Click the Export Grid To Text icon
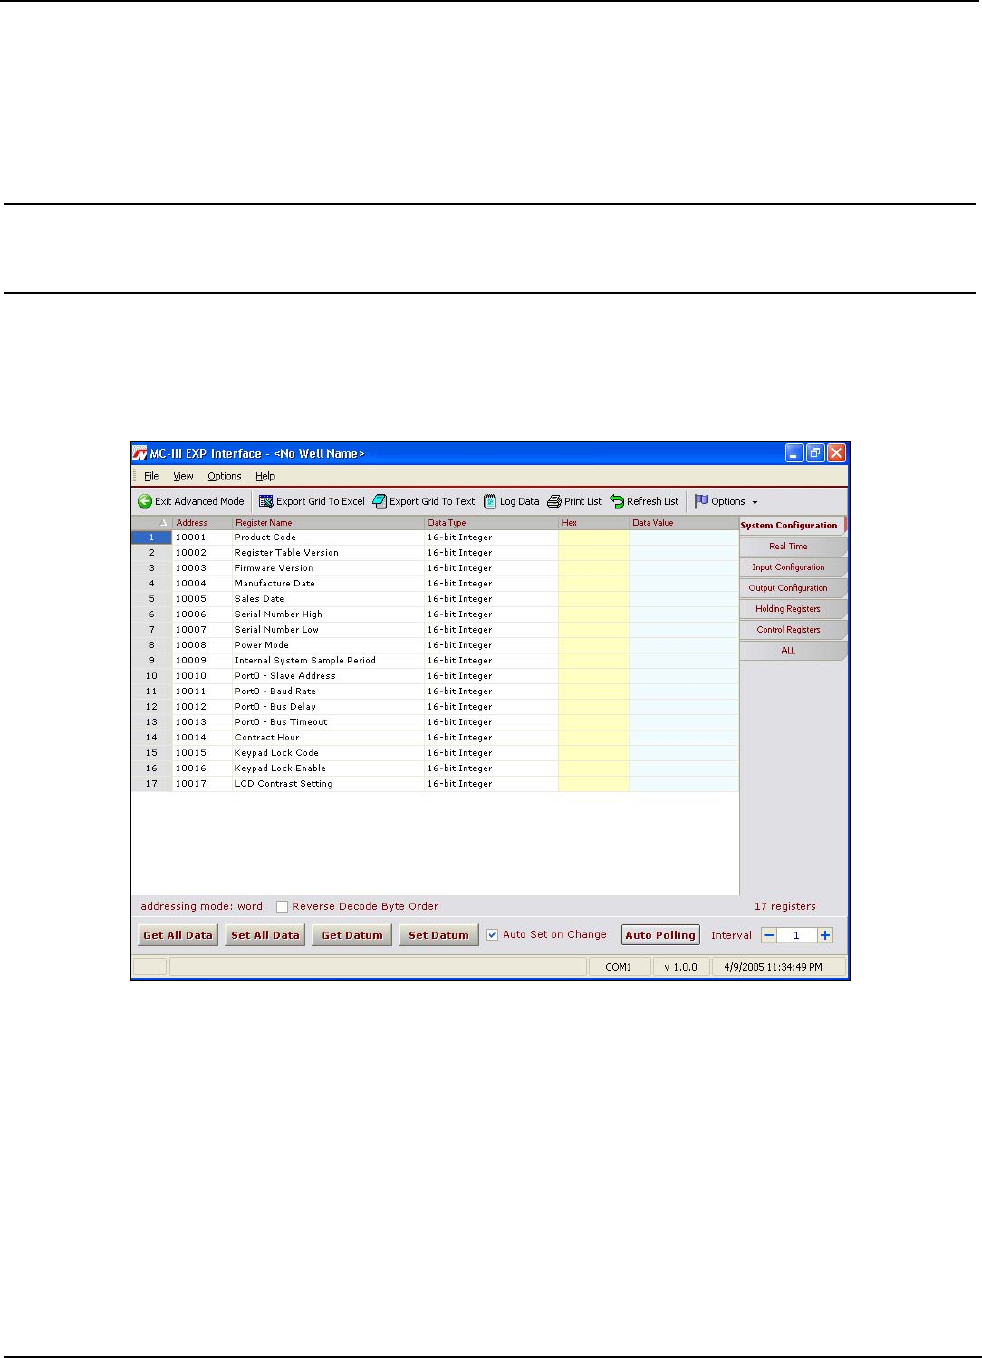The height and width of the screenshot is (1358, 982). tap(379, 502)
